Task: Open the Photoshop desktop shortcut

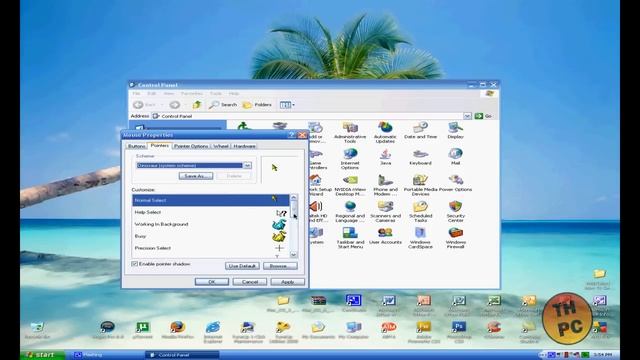Action: pyautogui.click(x=459, y=332)
